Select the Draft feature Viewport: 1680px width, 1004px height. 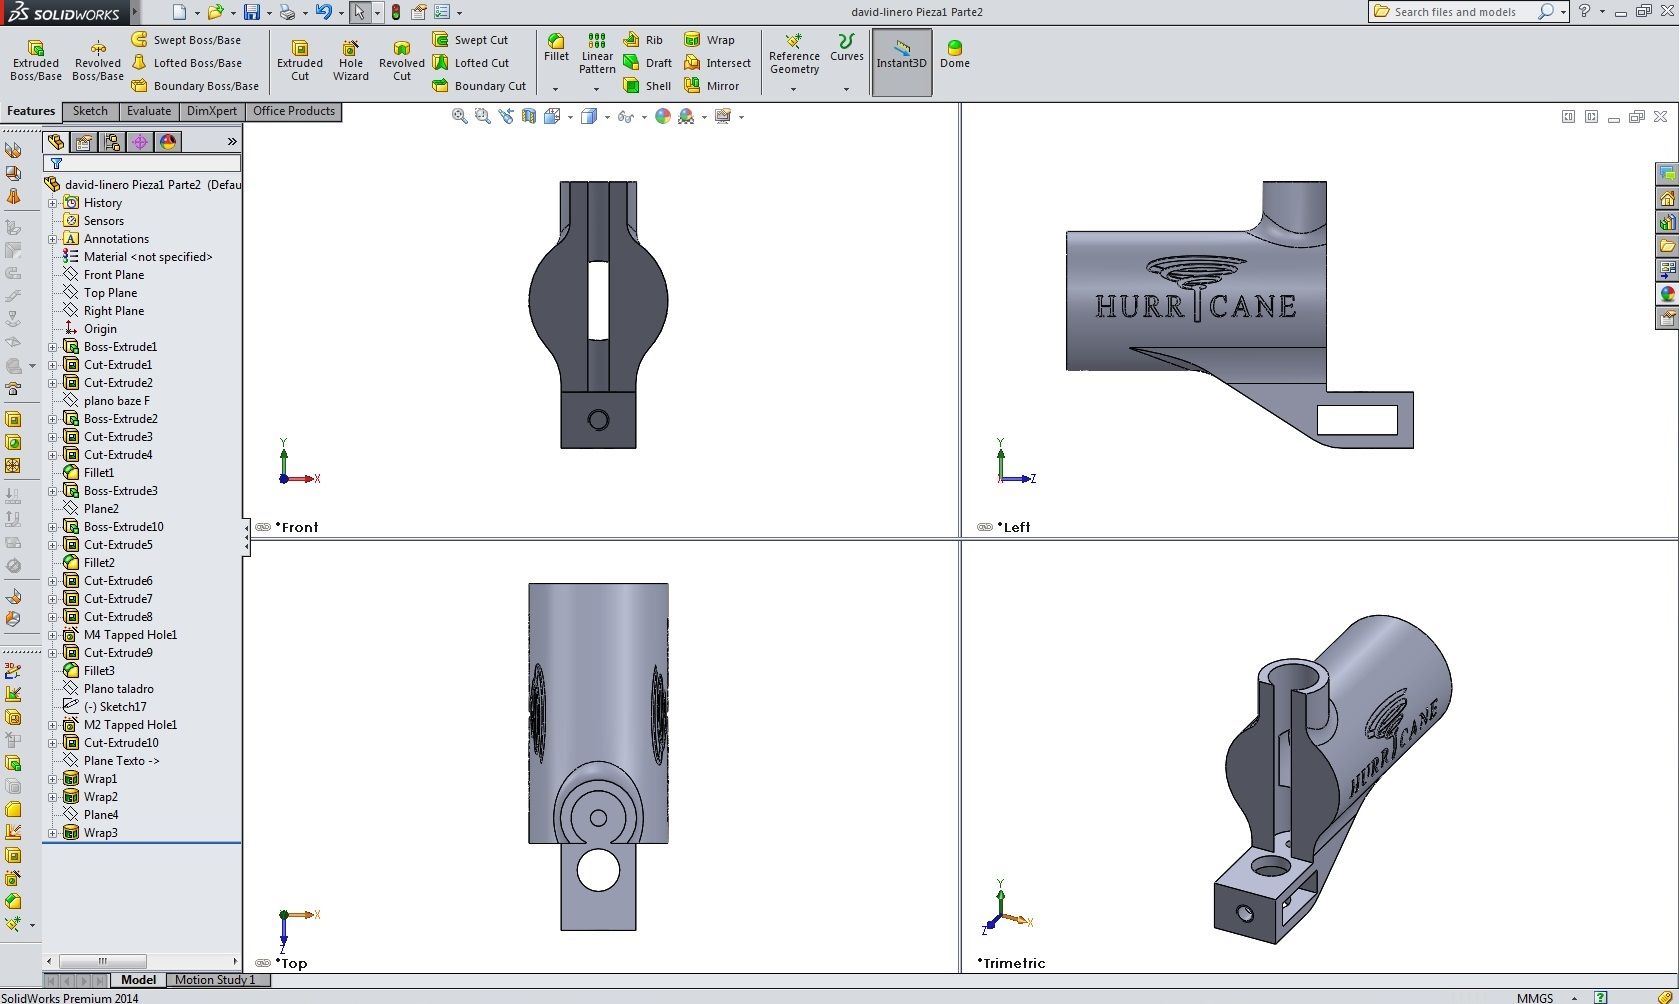tap(648, 63)
